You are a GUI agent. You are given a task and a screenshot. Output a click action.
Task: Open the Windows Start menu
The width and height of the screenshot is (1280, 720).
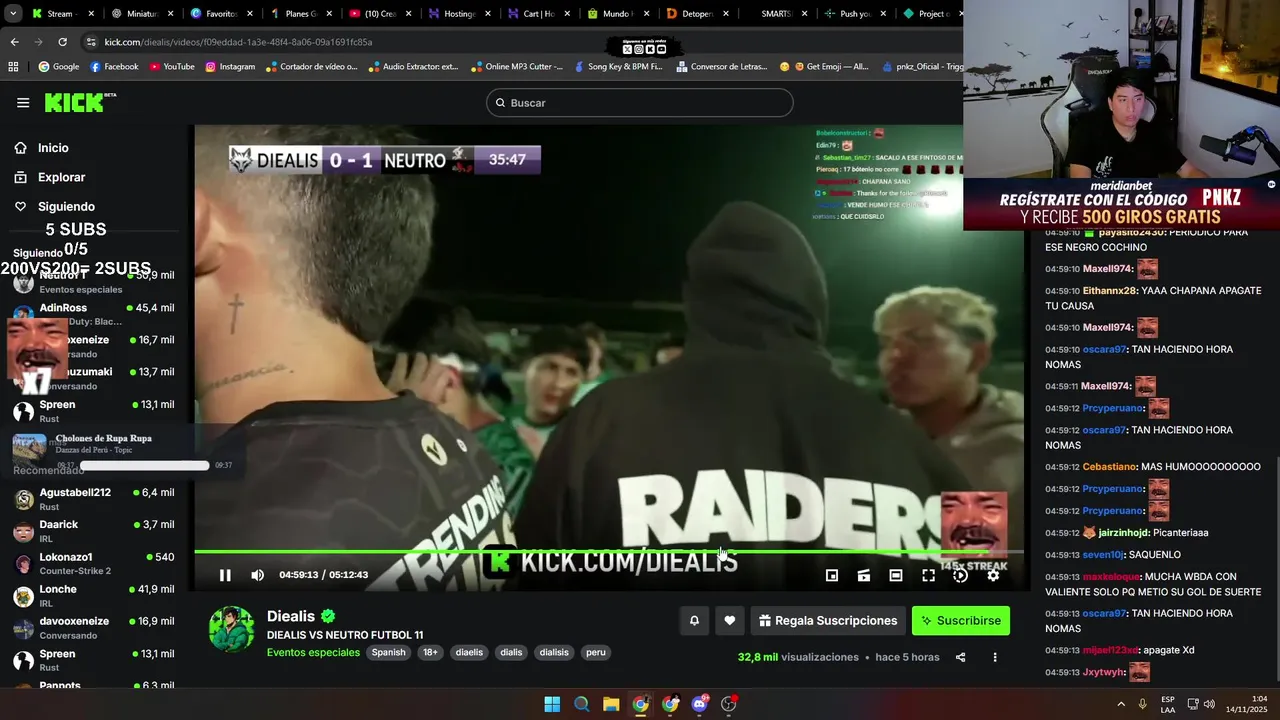pos(552,704)
